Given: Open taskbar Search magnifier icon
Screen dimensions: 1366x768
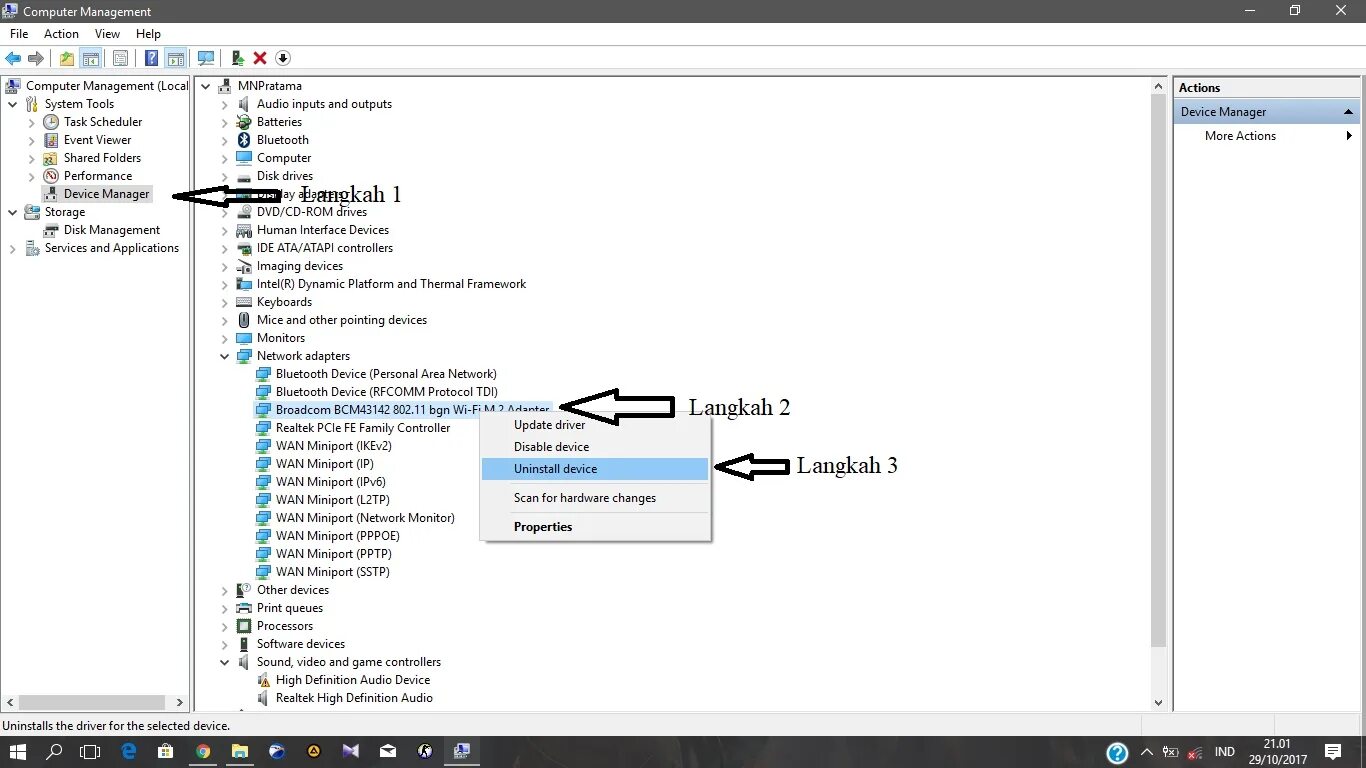Looking at the screenshot, I should (55, 751).
